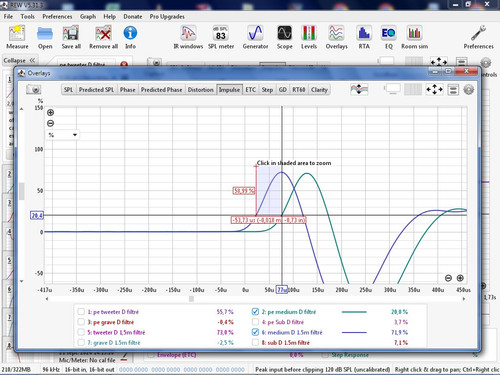Click the vertical axis scroll-up arrow
500x375 pixels.
click(x=22, y=109)
